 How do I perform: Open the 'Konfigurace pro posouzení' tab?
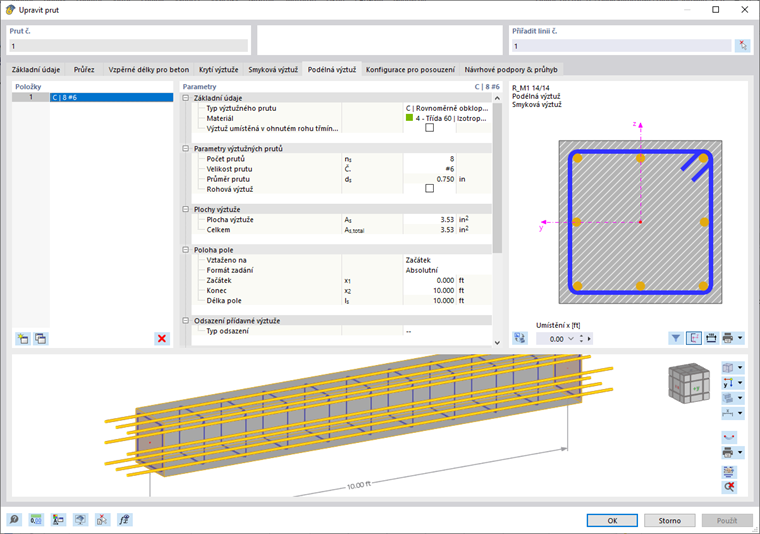coord(410,69)
